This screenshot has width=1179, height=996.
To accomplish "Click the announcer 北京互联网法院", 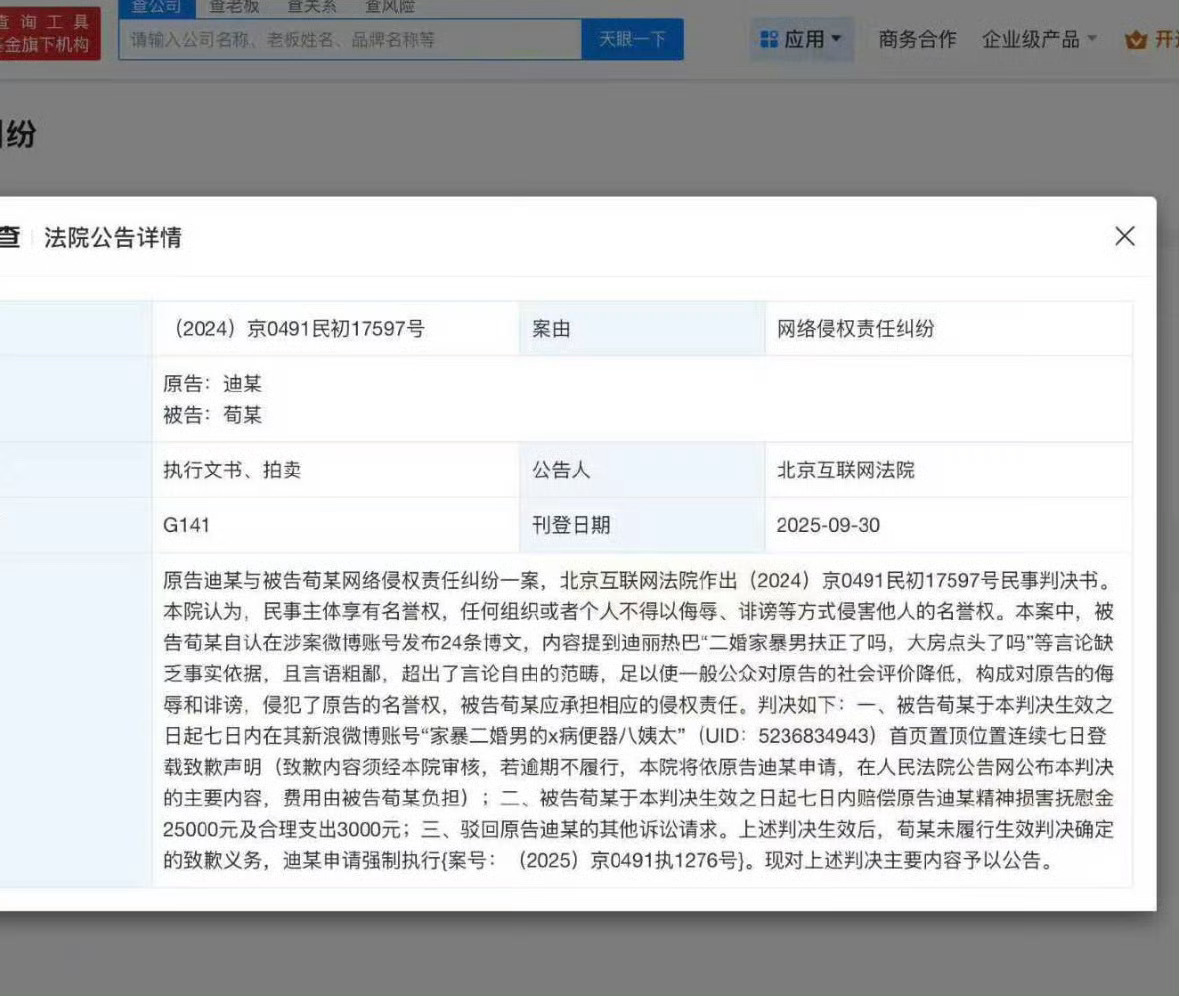I will [x=845, y=470].
